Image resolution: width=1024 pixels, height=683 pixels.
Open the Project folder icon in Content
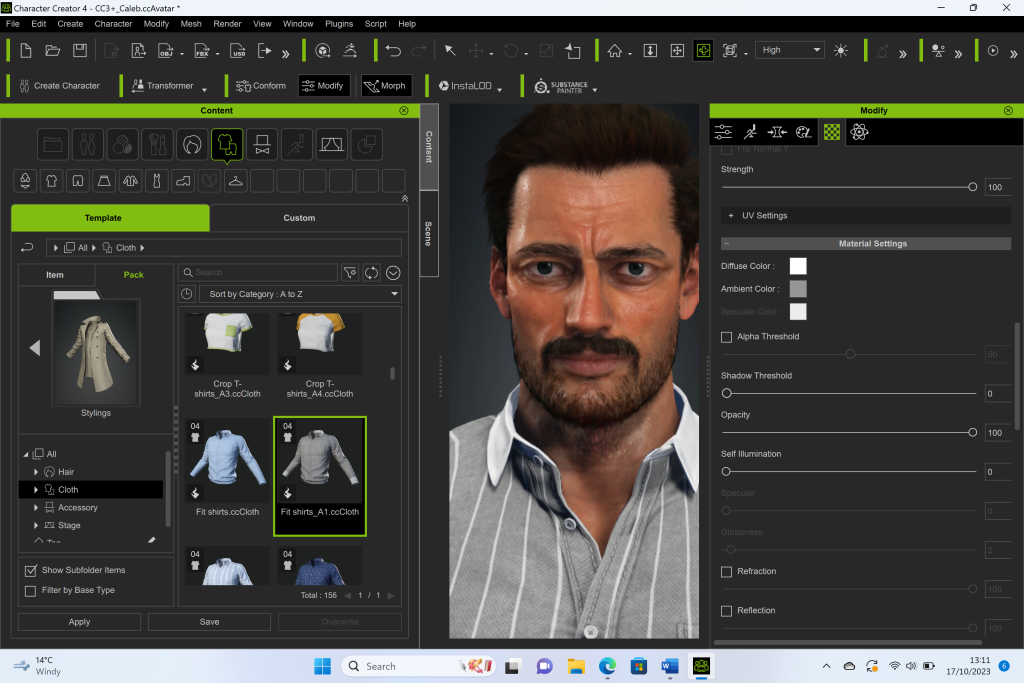click(x=53, y=144)
